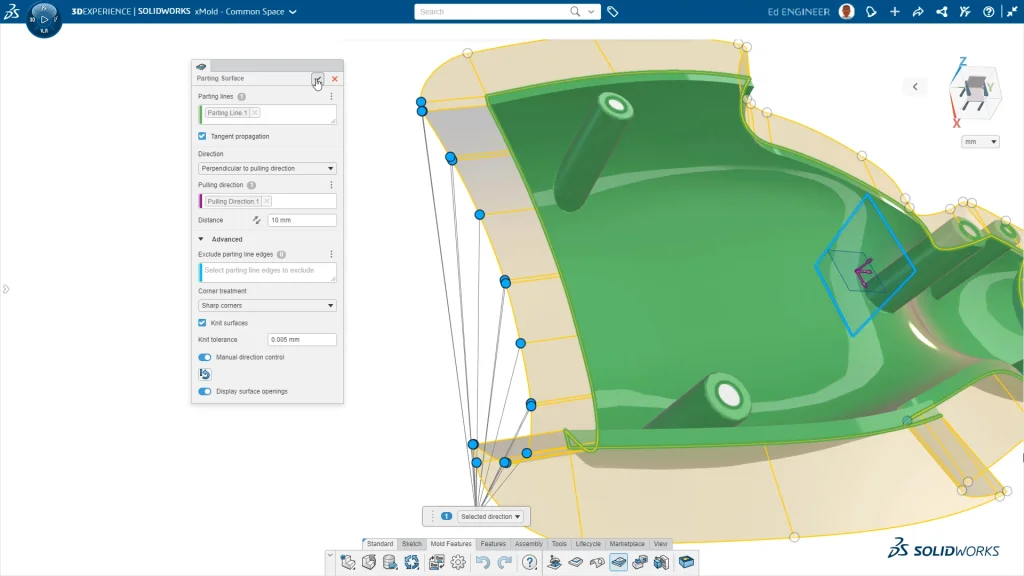This screenshot has width=1024, height=576.
Task: Open settings gear in bottom toolbar
Action: click(x=458, y=562)
